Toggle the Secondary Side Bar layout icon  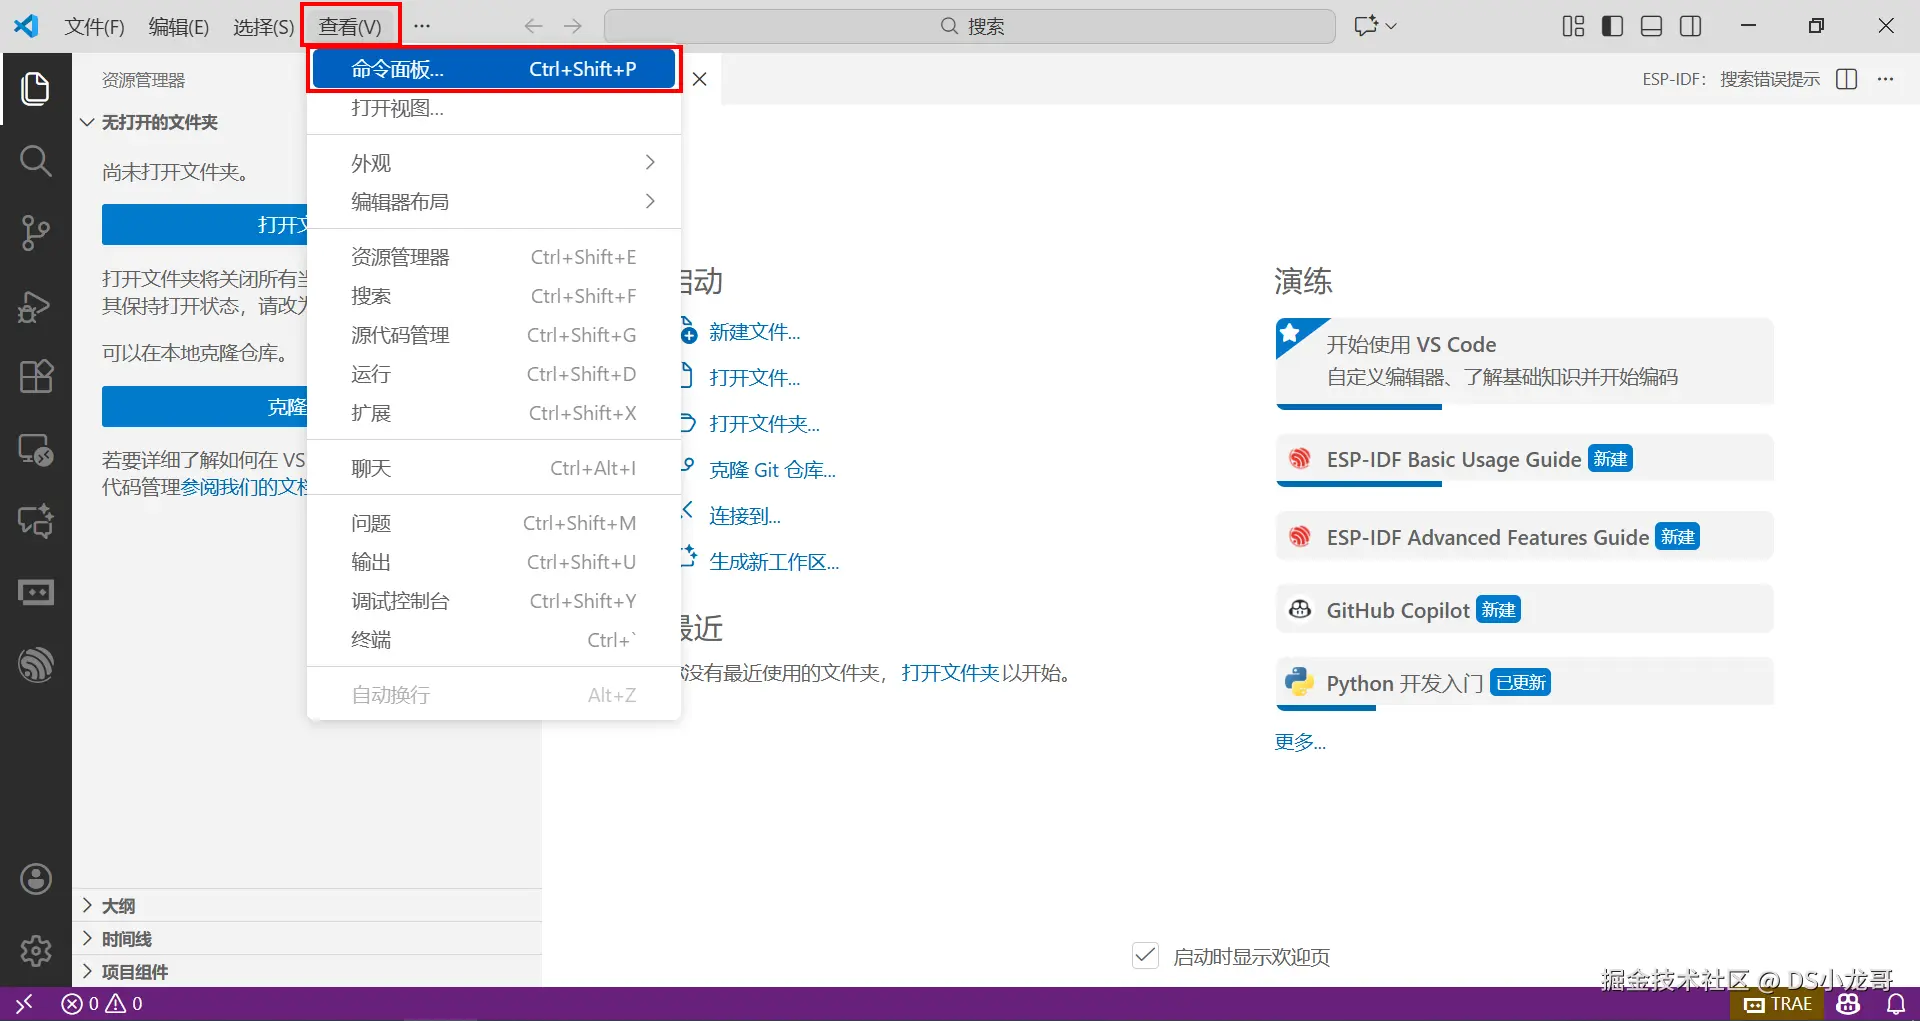tap(1691, 26)
